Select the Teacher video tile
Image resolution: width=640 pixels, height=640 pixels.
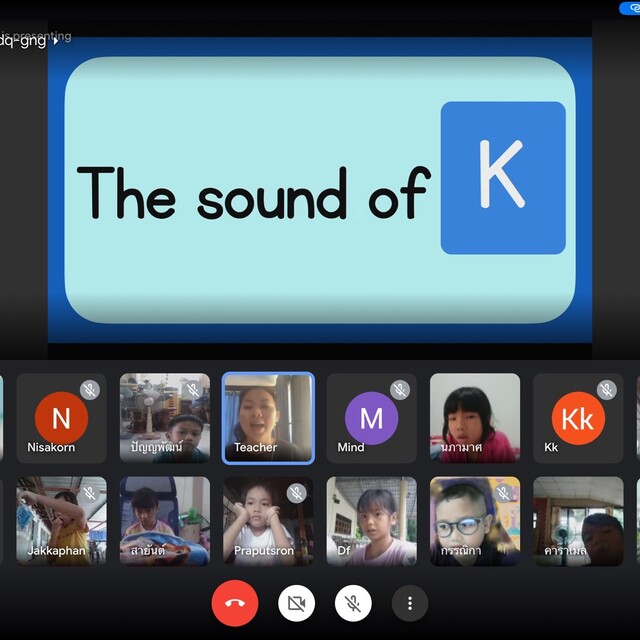pos(268,418)
